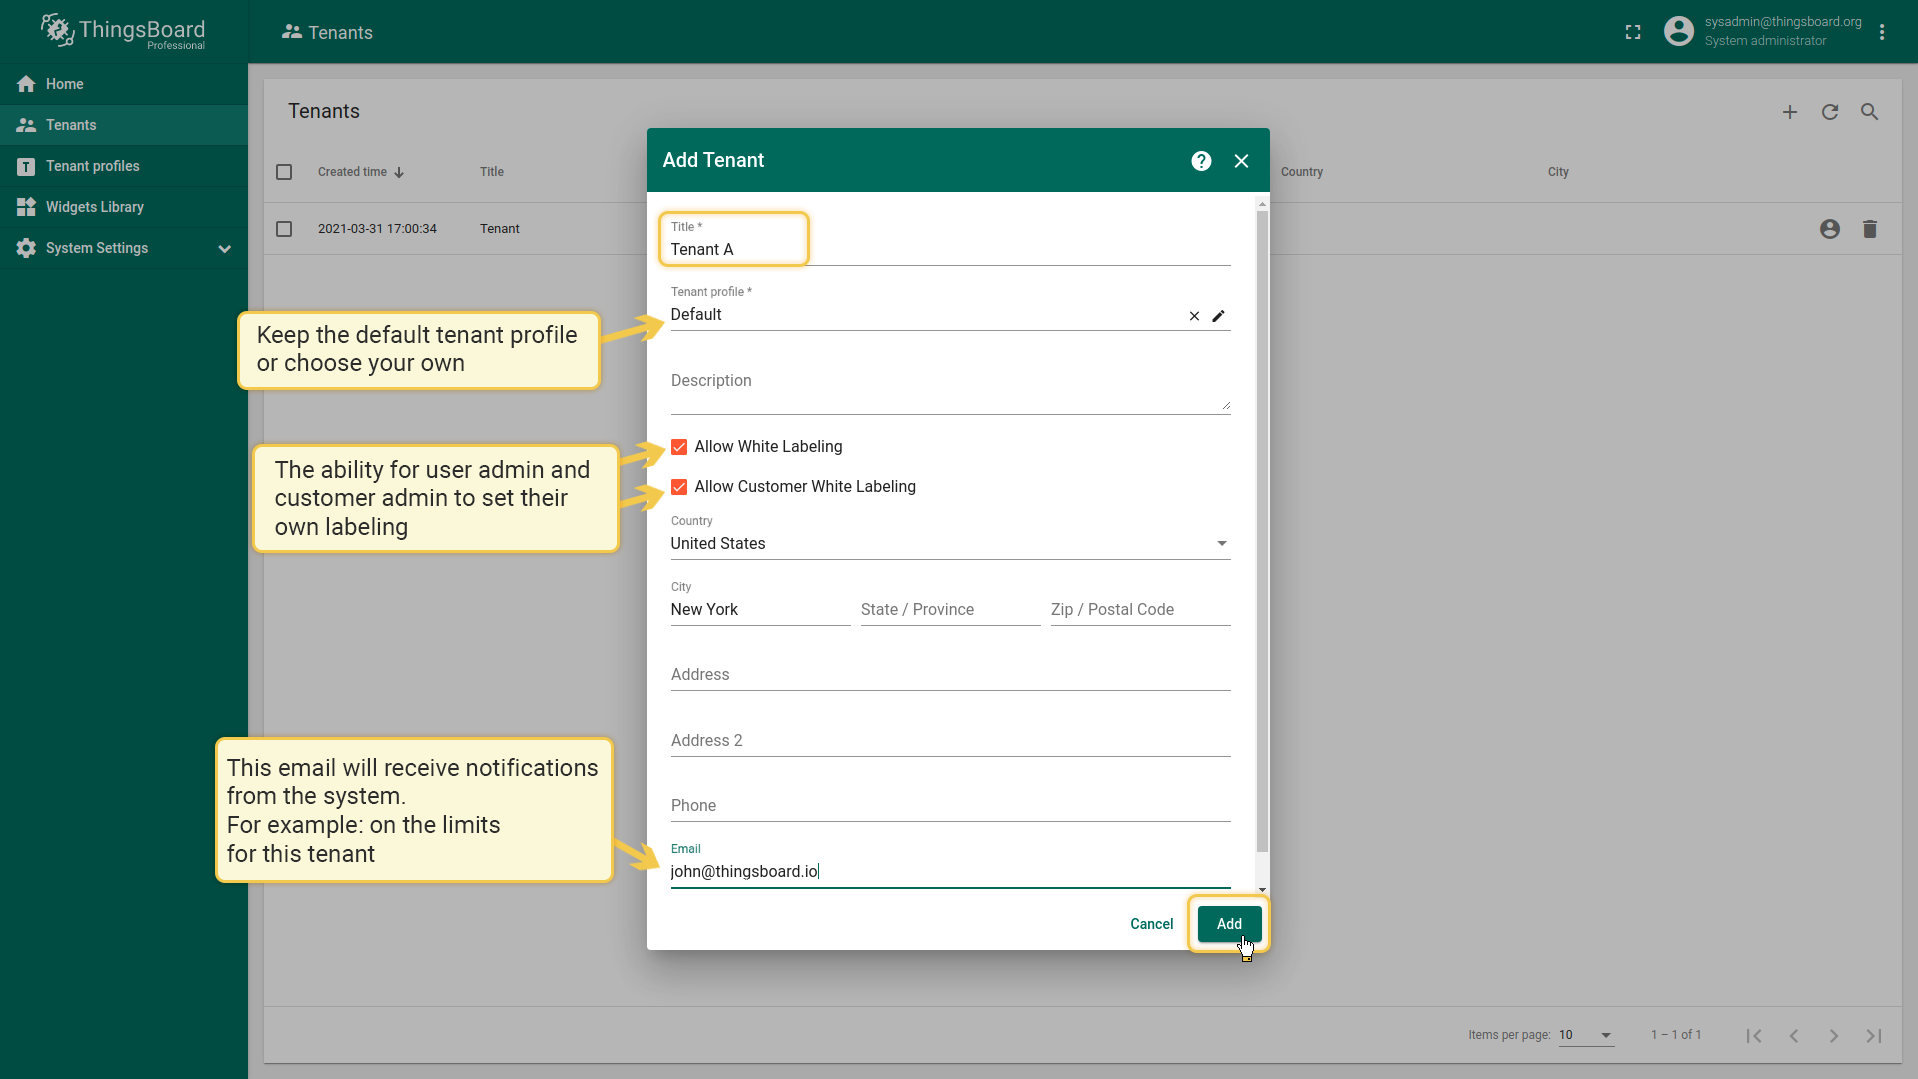Clear the Default tenant profile selection
The width and height of the screenshot is (1918, 1079).
pos(1194,316)
